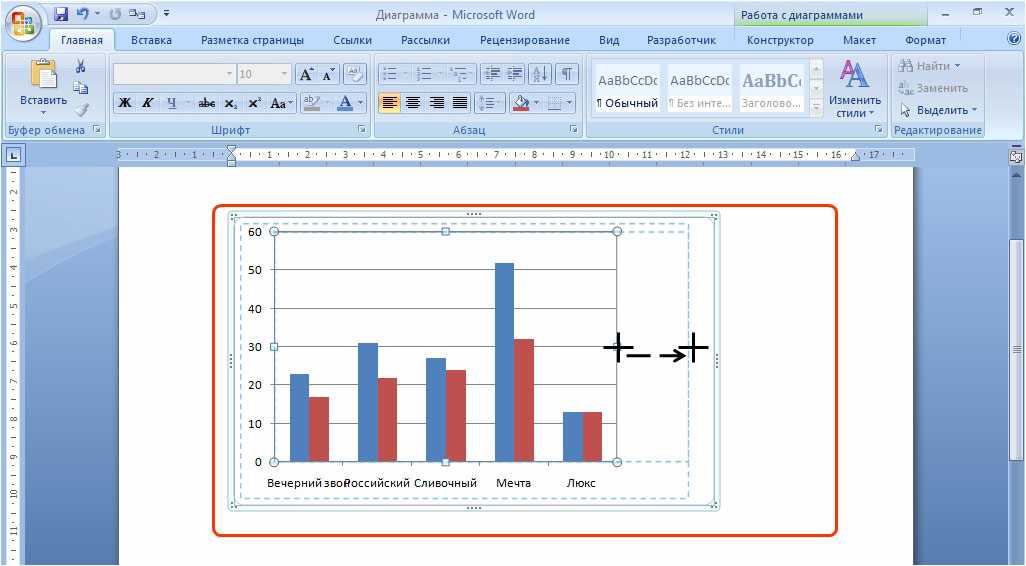Center text alignment

pyautogui.click(x=413, y=103)
